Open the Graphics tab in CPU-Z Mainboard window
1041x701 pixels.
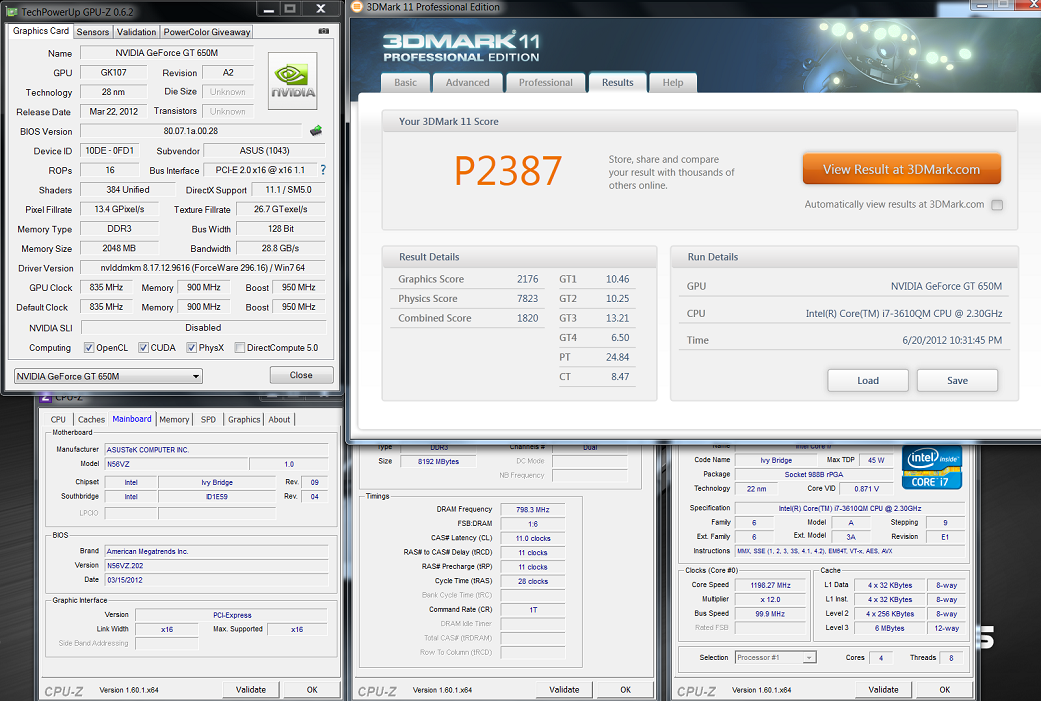pos(244,420)
